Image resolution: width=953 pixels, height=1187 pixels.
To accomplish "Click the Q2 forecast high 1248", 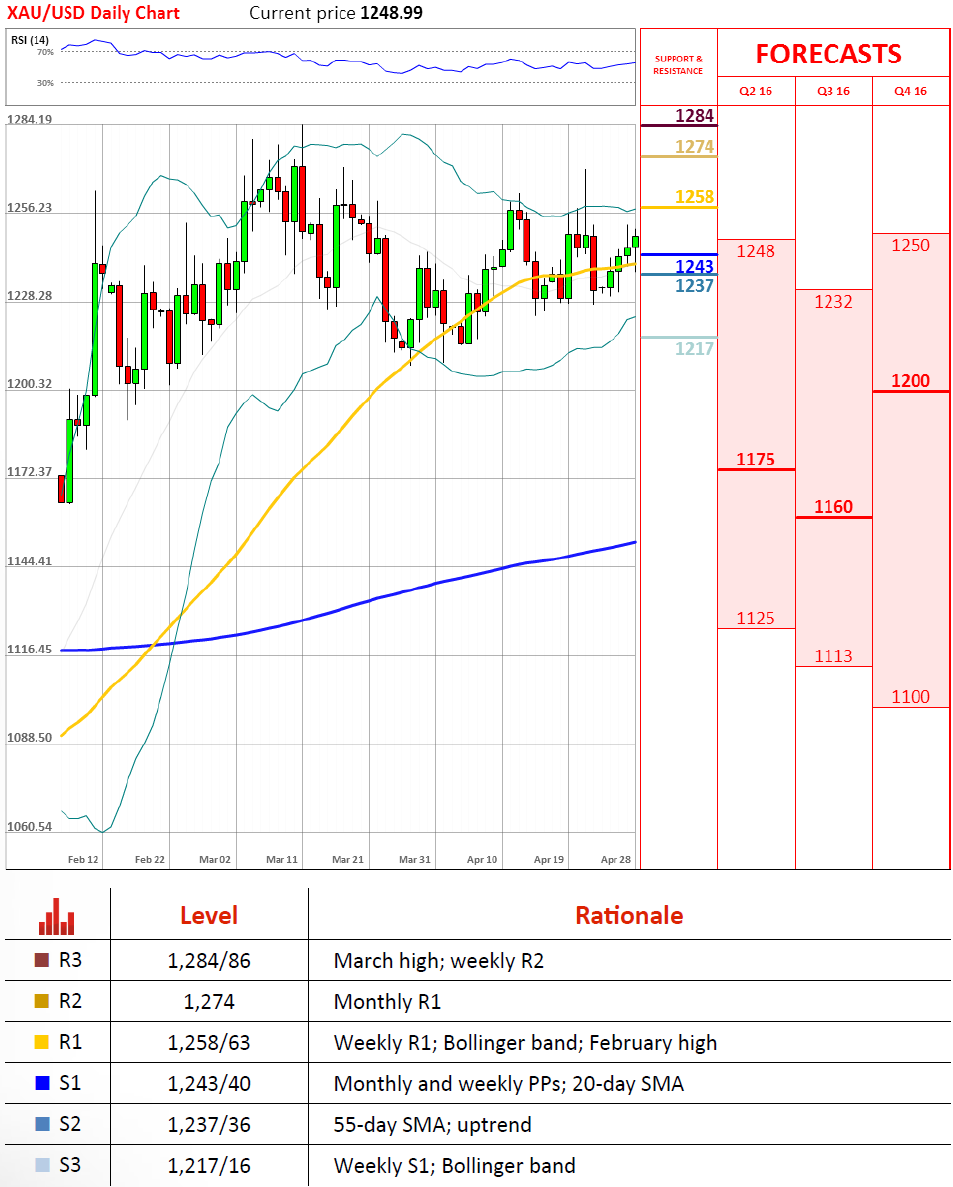I will pos(755,251).
